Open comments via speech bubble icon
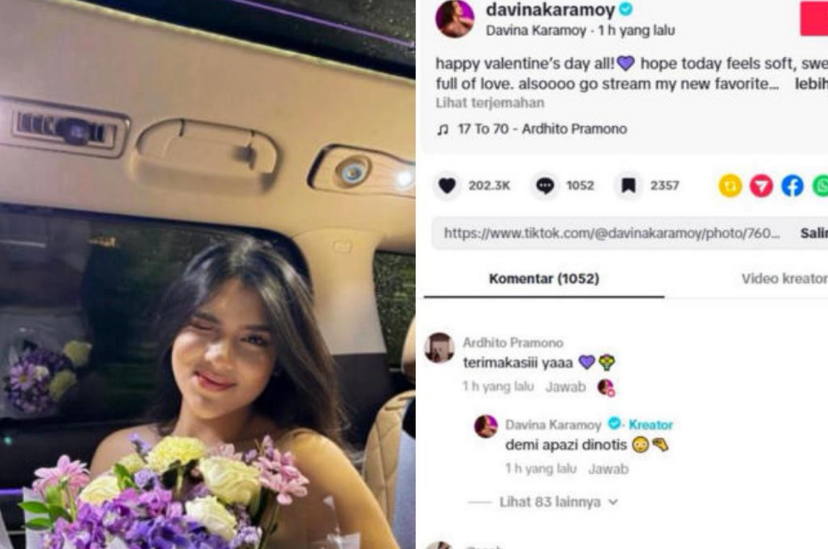The height and width of the screenshot is (549, 828). 545,185
